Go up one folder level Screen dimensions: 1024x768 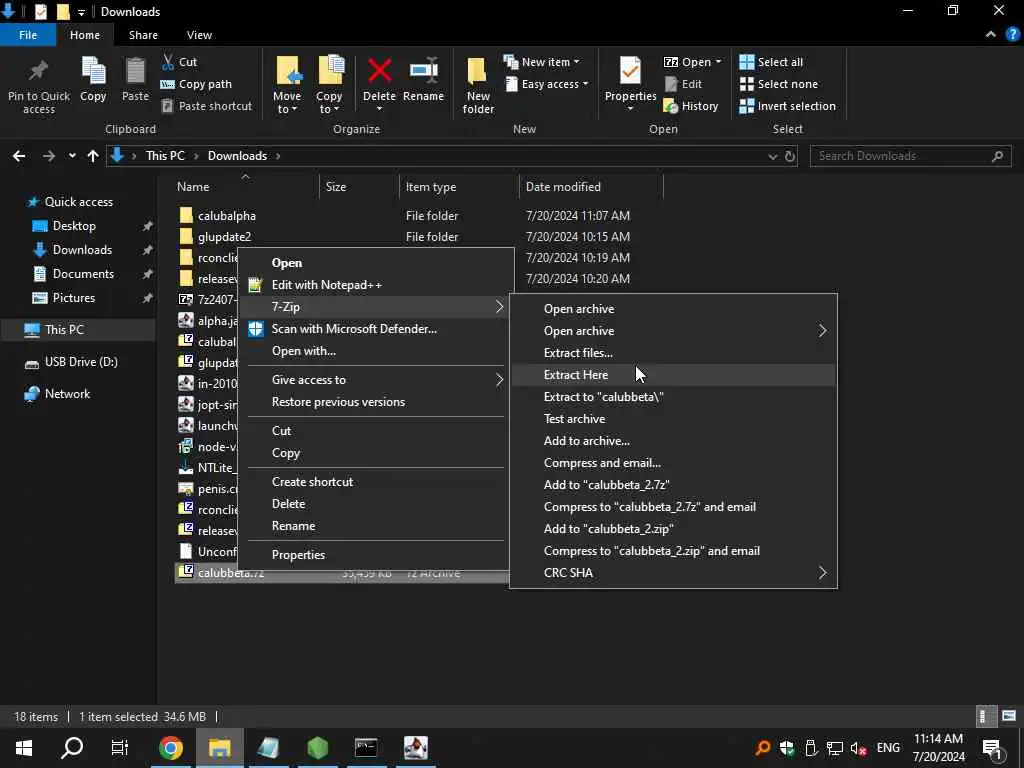coord(93,156)
